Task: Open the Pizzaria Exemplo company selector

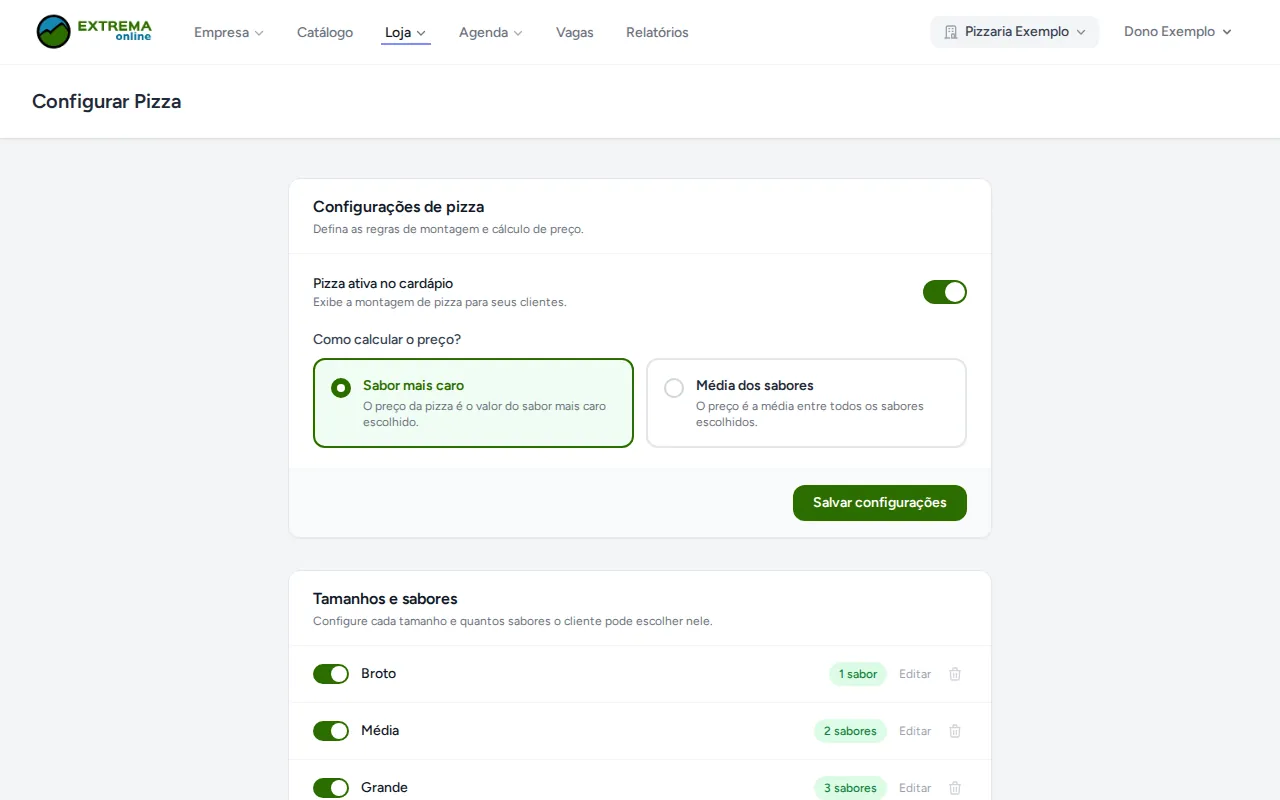Action: (x=1014, y=32)
